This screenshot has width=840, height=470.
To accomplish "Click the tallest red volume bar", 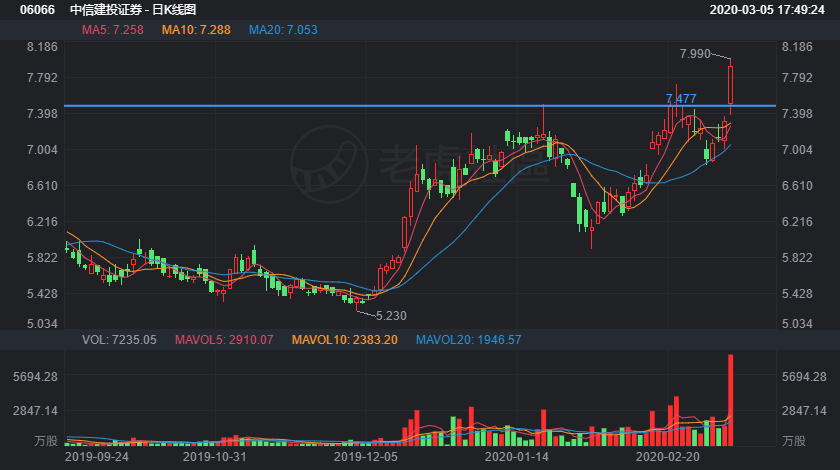I will (x=730, y=400).
